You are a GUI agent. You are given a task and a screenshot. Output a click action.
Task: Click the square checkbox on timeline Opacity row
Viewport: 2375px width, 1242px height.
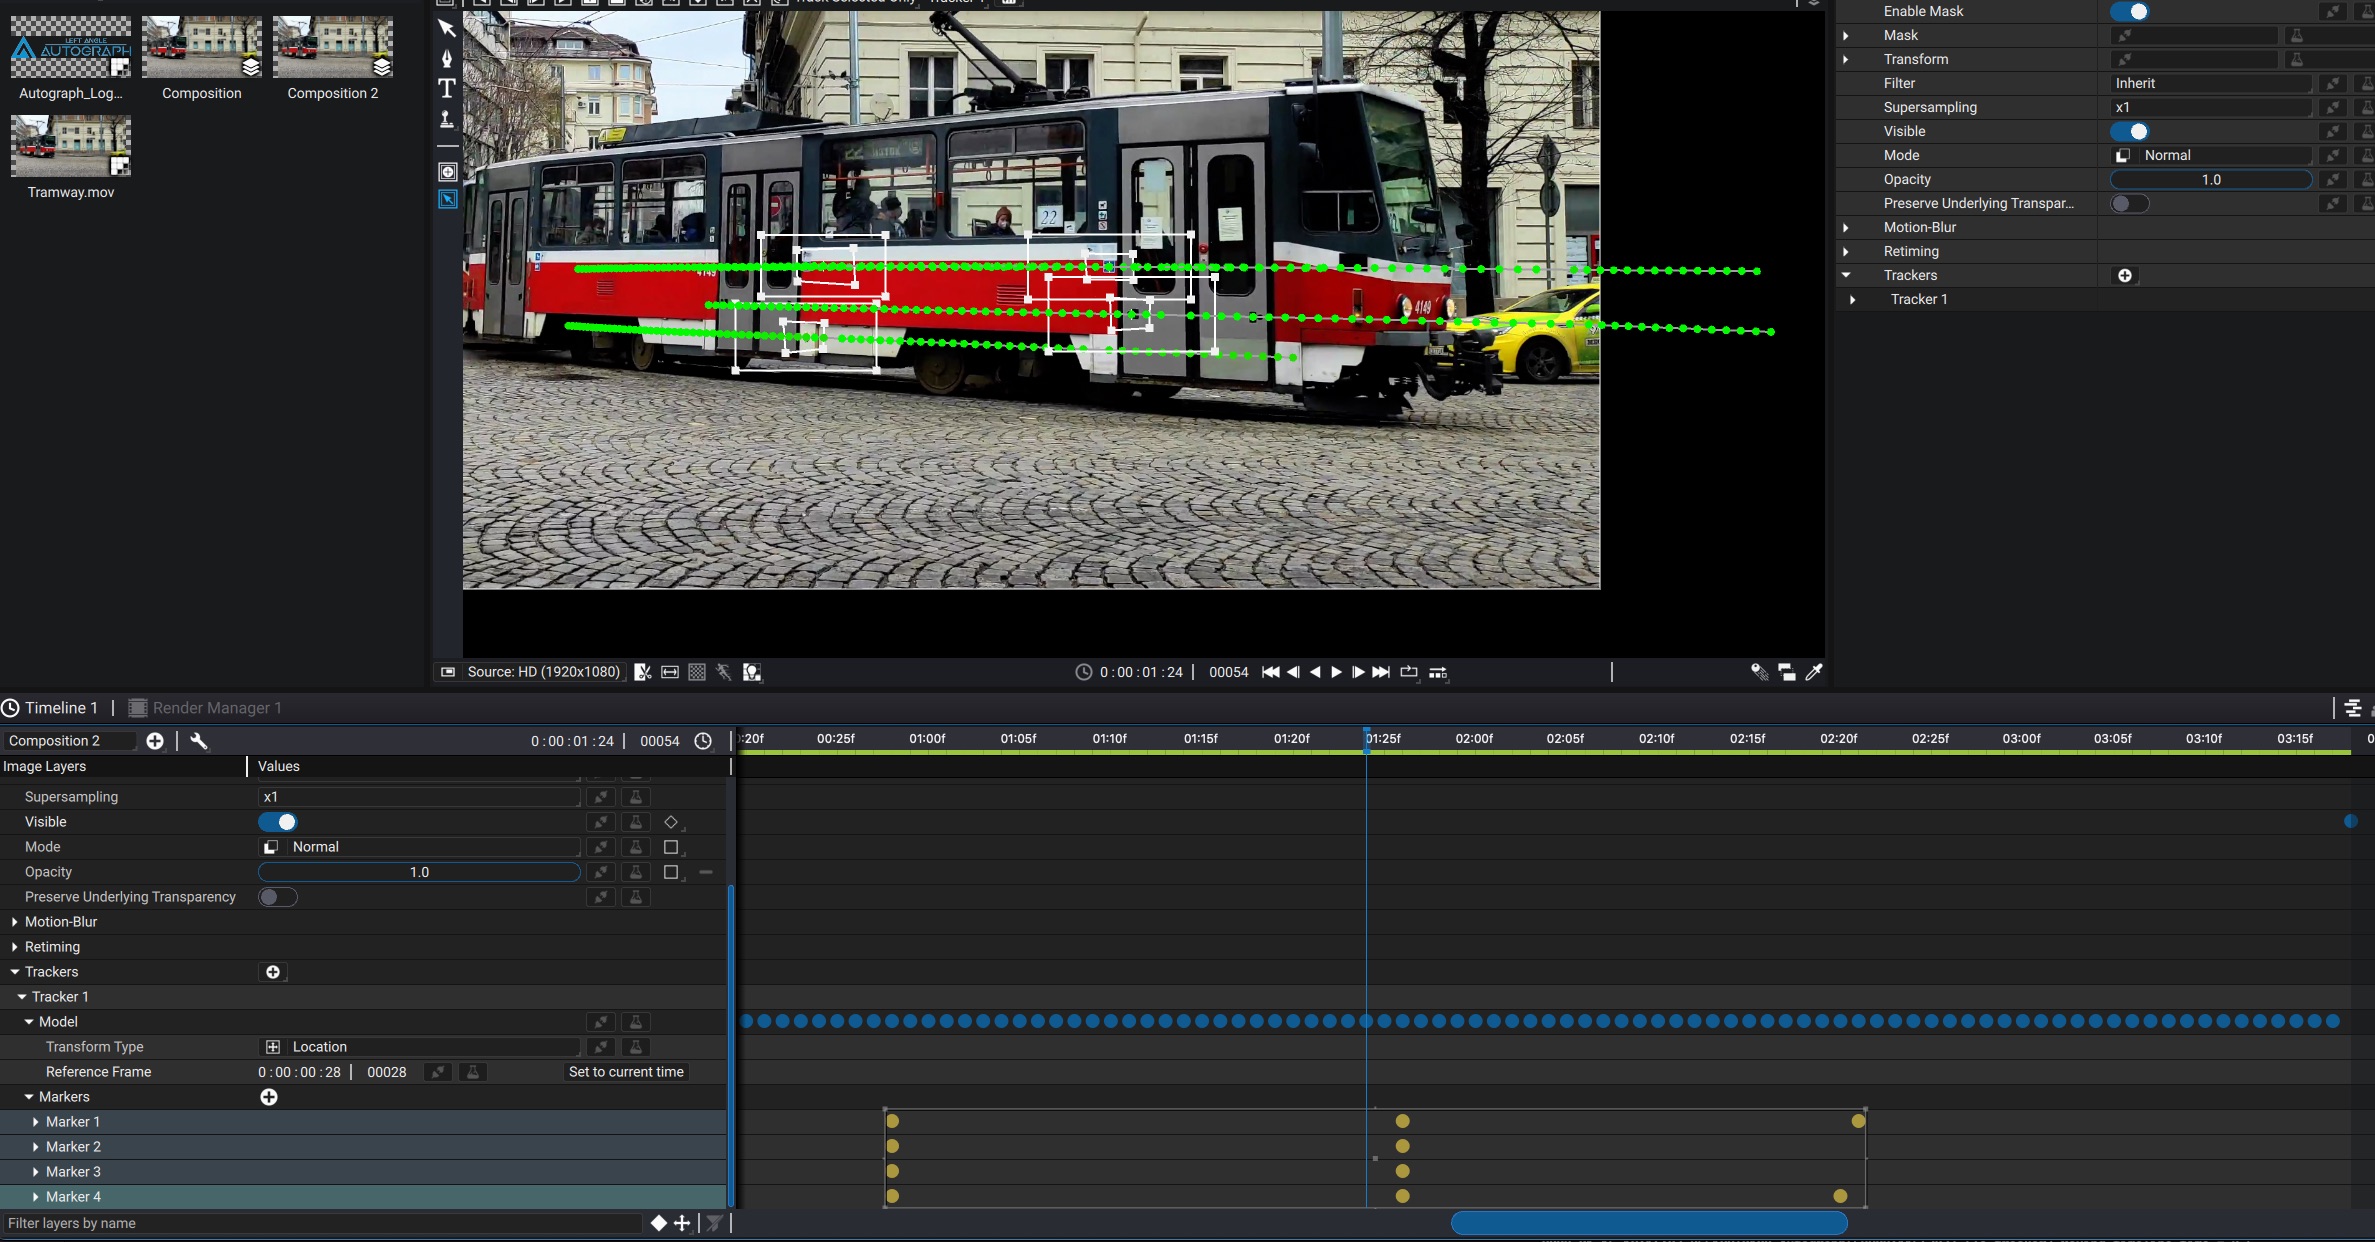[x=671, y=872]
